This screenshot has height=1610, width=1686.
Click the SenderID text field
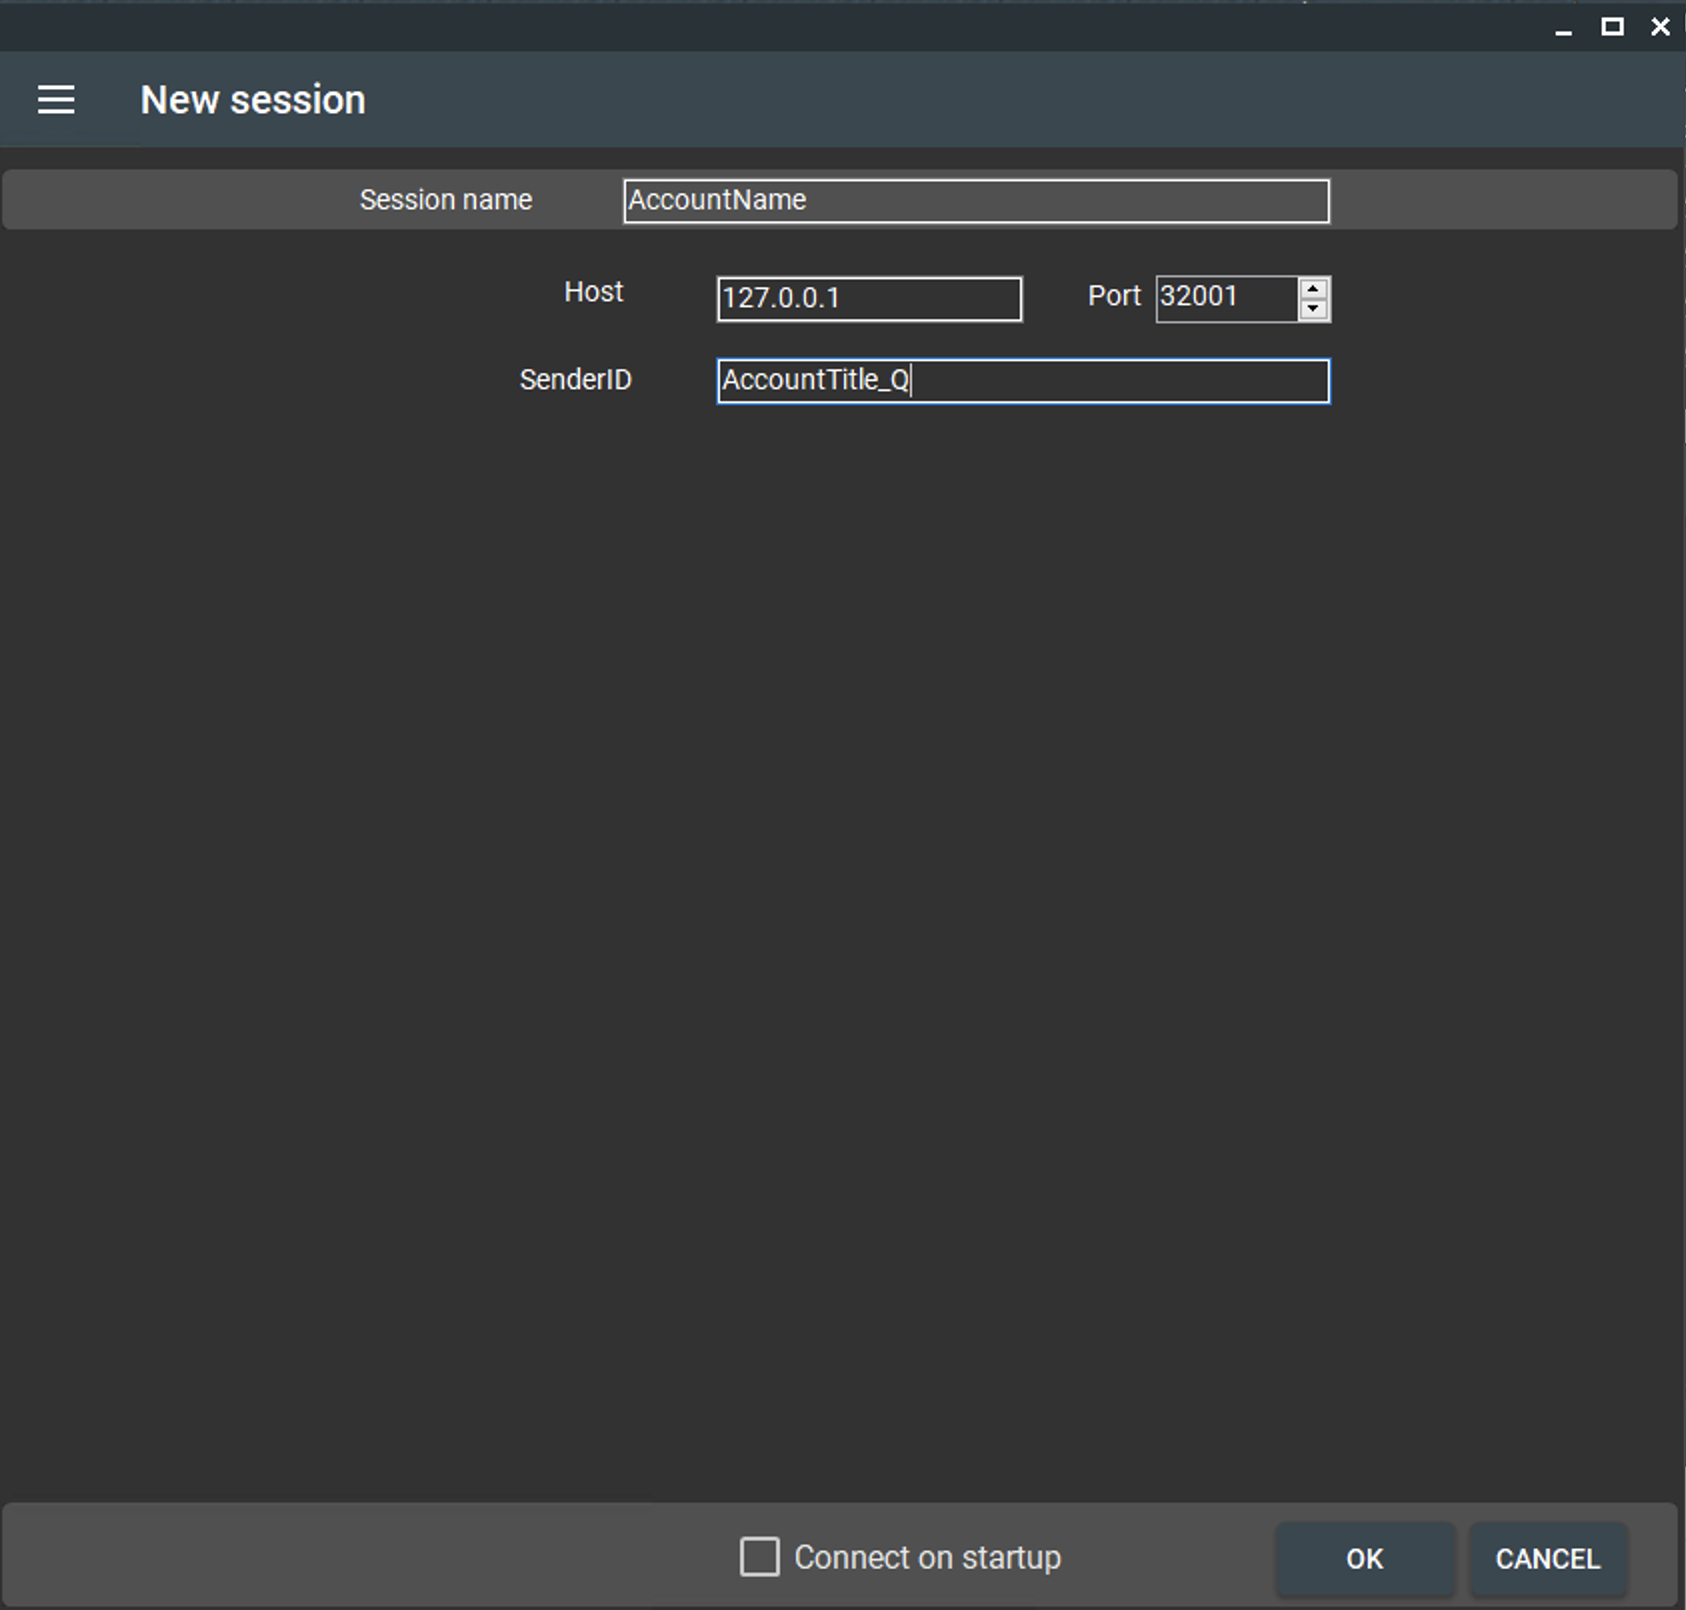(1022, 381)
